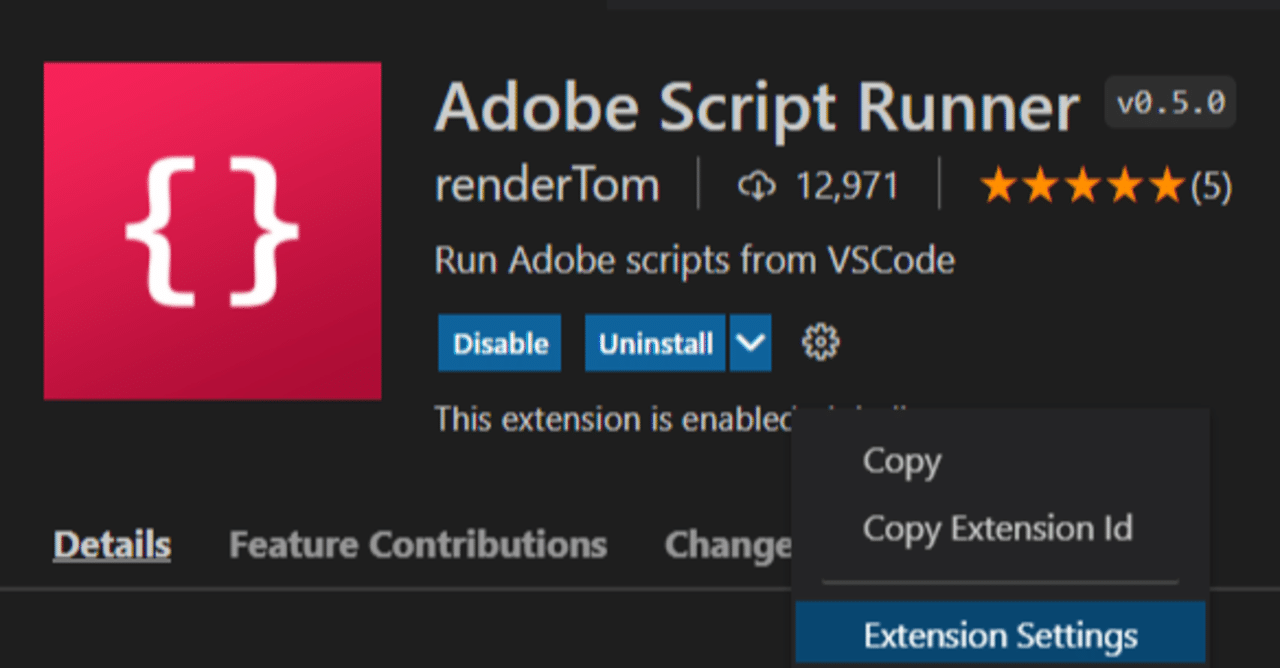Open the Feature Contributions tab
This screenshot has height=668, width=1280.
[418, 544]
